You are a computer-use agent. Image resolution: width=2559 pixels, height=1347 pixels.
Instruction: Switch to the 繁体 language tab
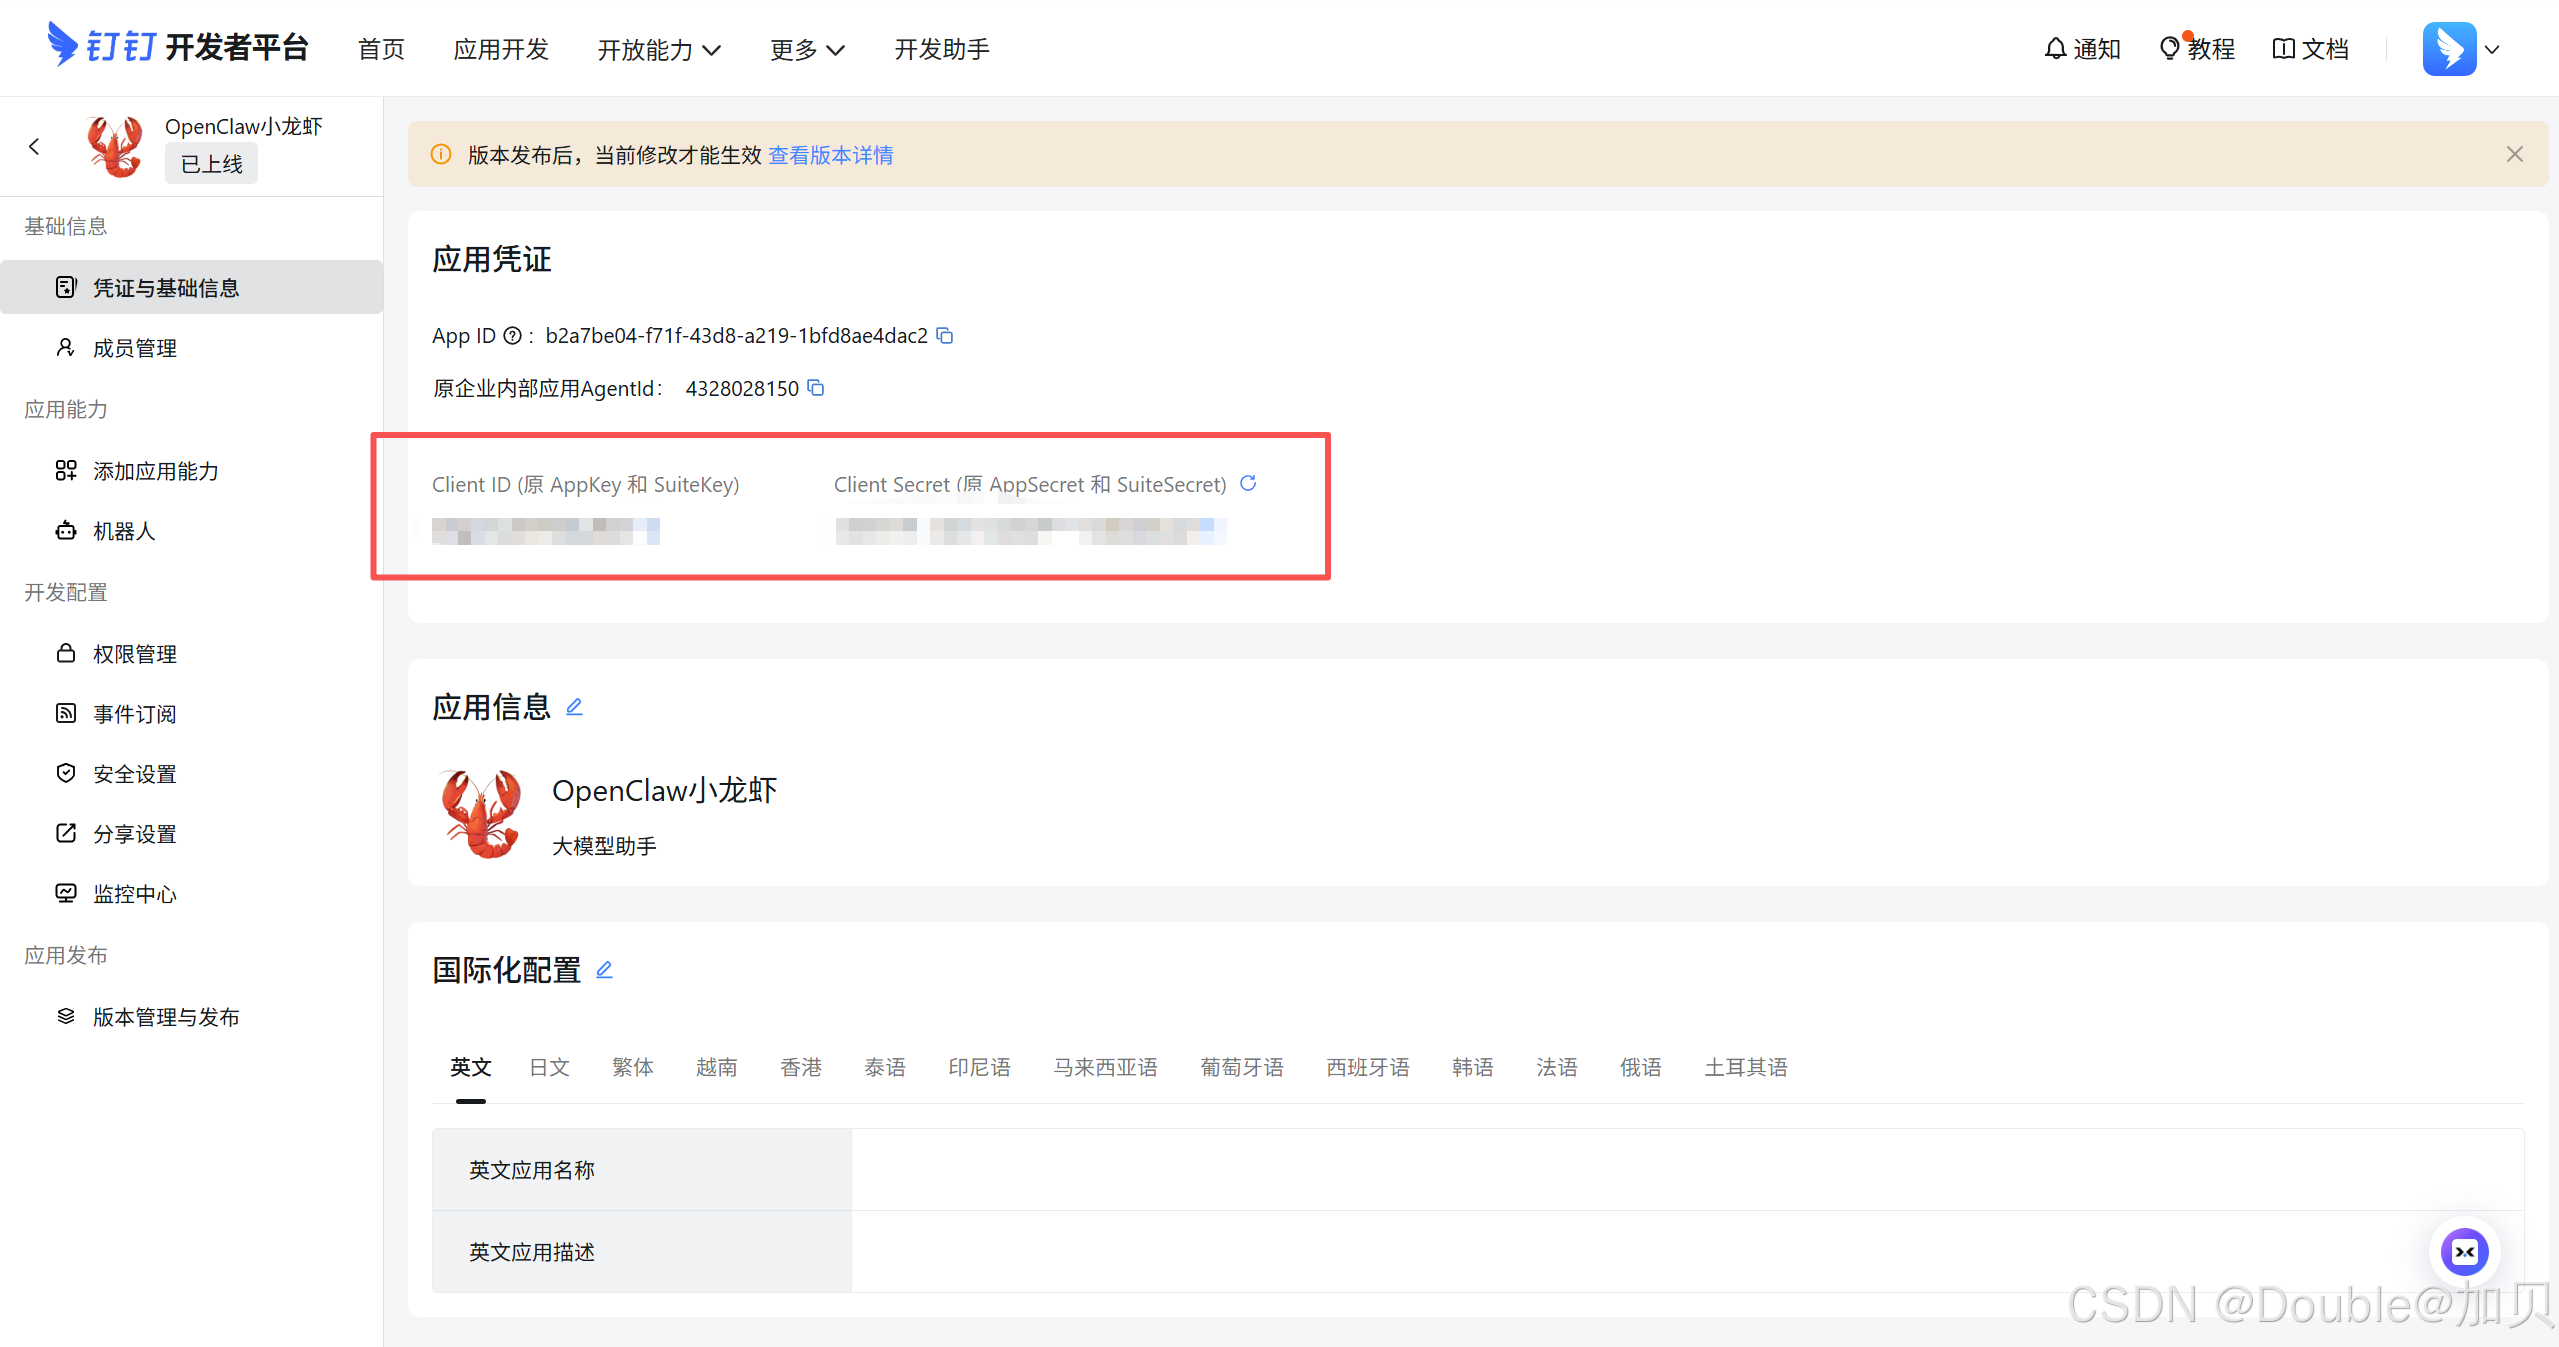coord(633,1067)
